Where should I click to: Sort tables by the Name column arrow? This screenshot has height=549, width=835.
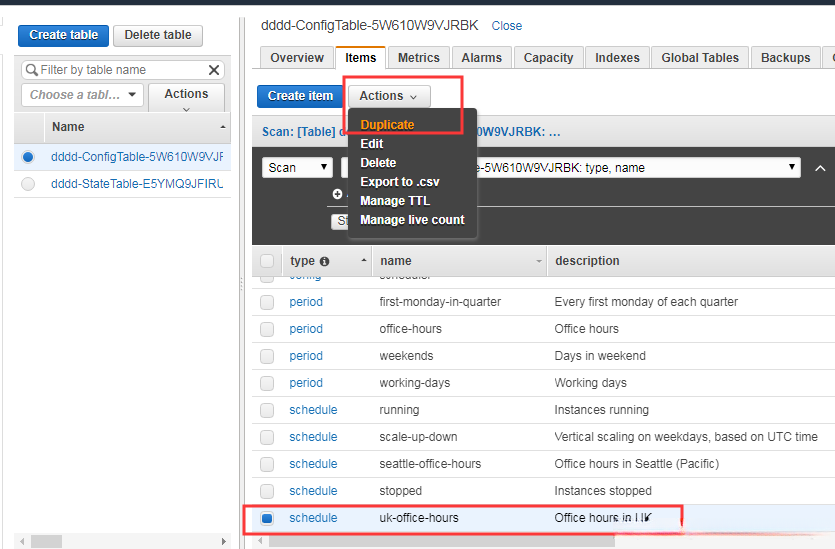point(223,127)
